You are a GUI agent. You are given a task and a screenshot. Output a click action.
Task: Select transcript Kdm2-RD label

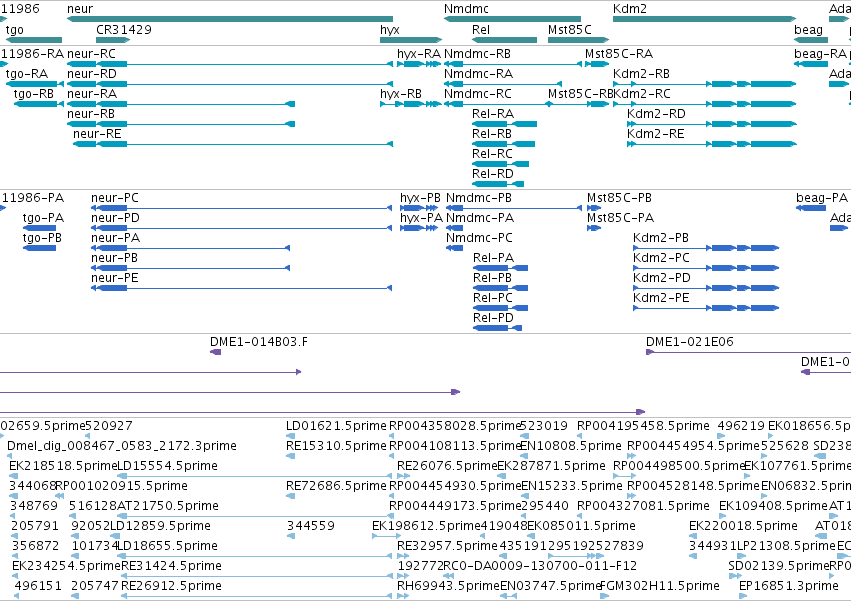point(656,114)
